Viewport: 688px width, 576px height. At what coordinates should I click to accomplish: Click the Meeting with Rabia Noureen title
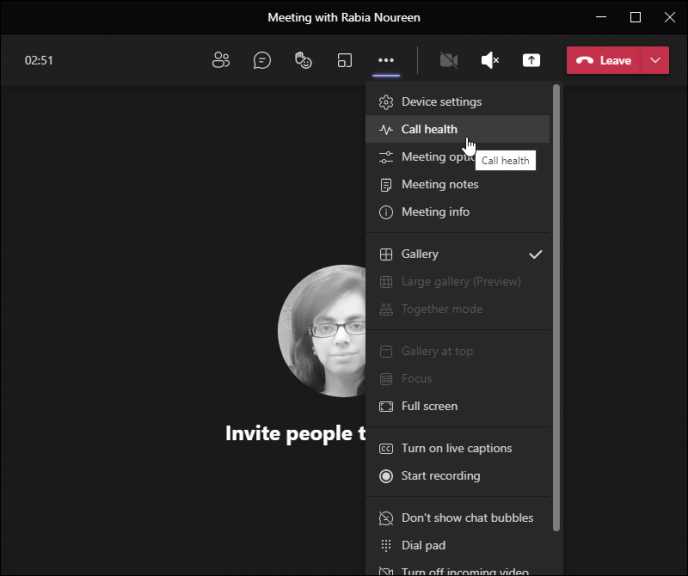[344, 18]
